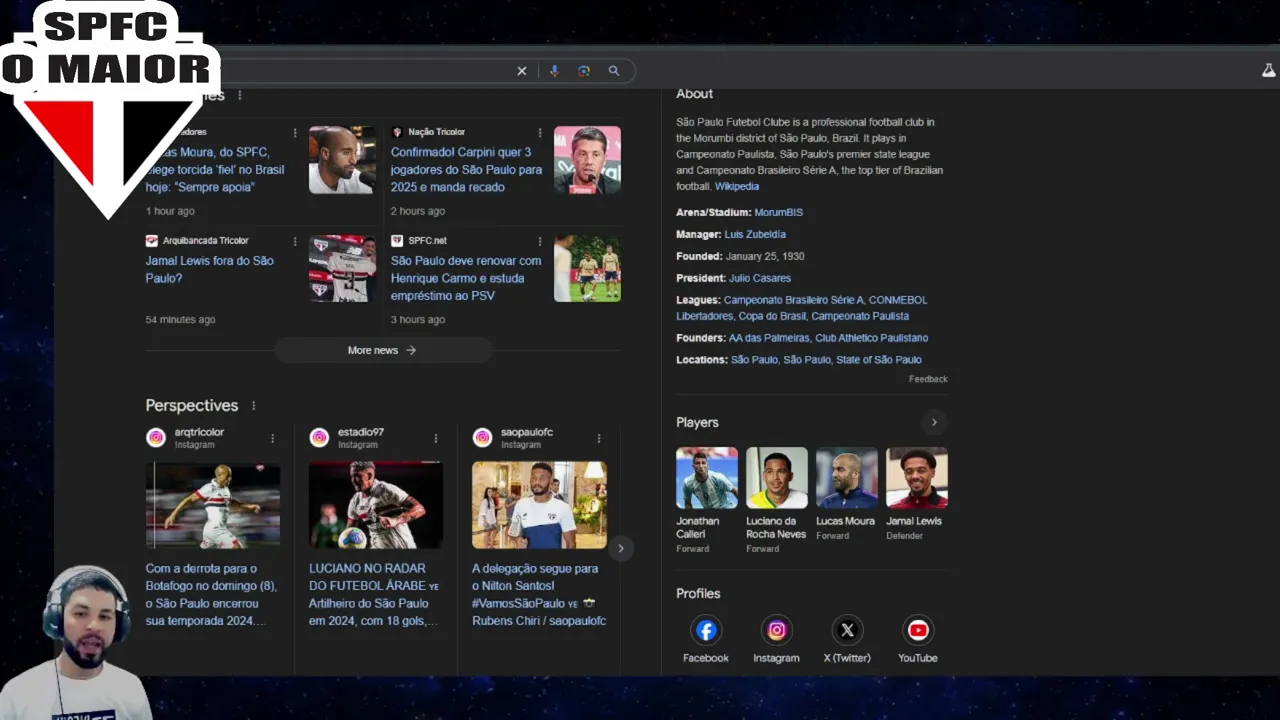1280x720 pixels.
Task: Open the Club Athletico Paulistano link
Action: 871,338
